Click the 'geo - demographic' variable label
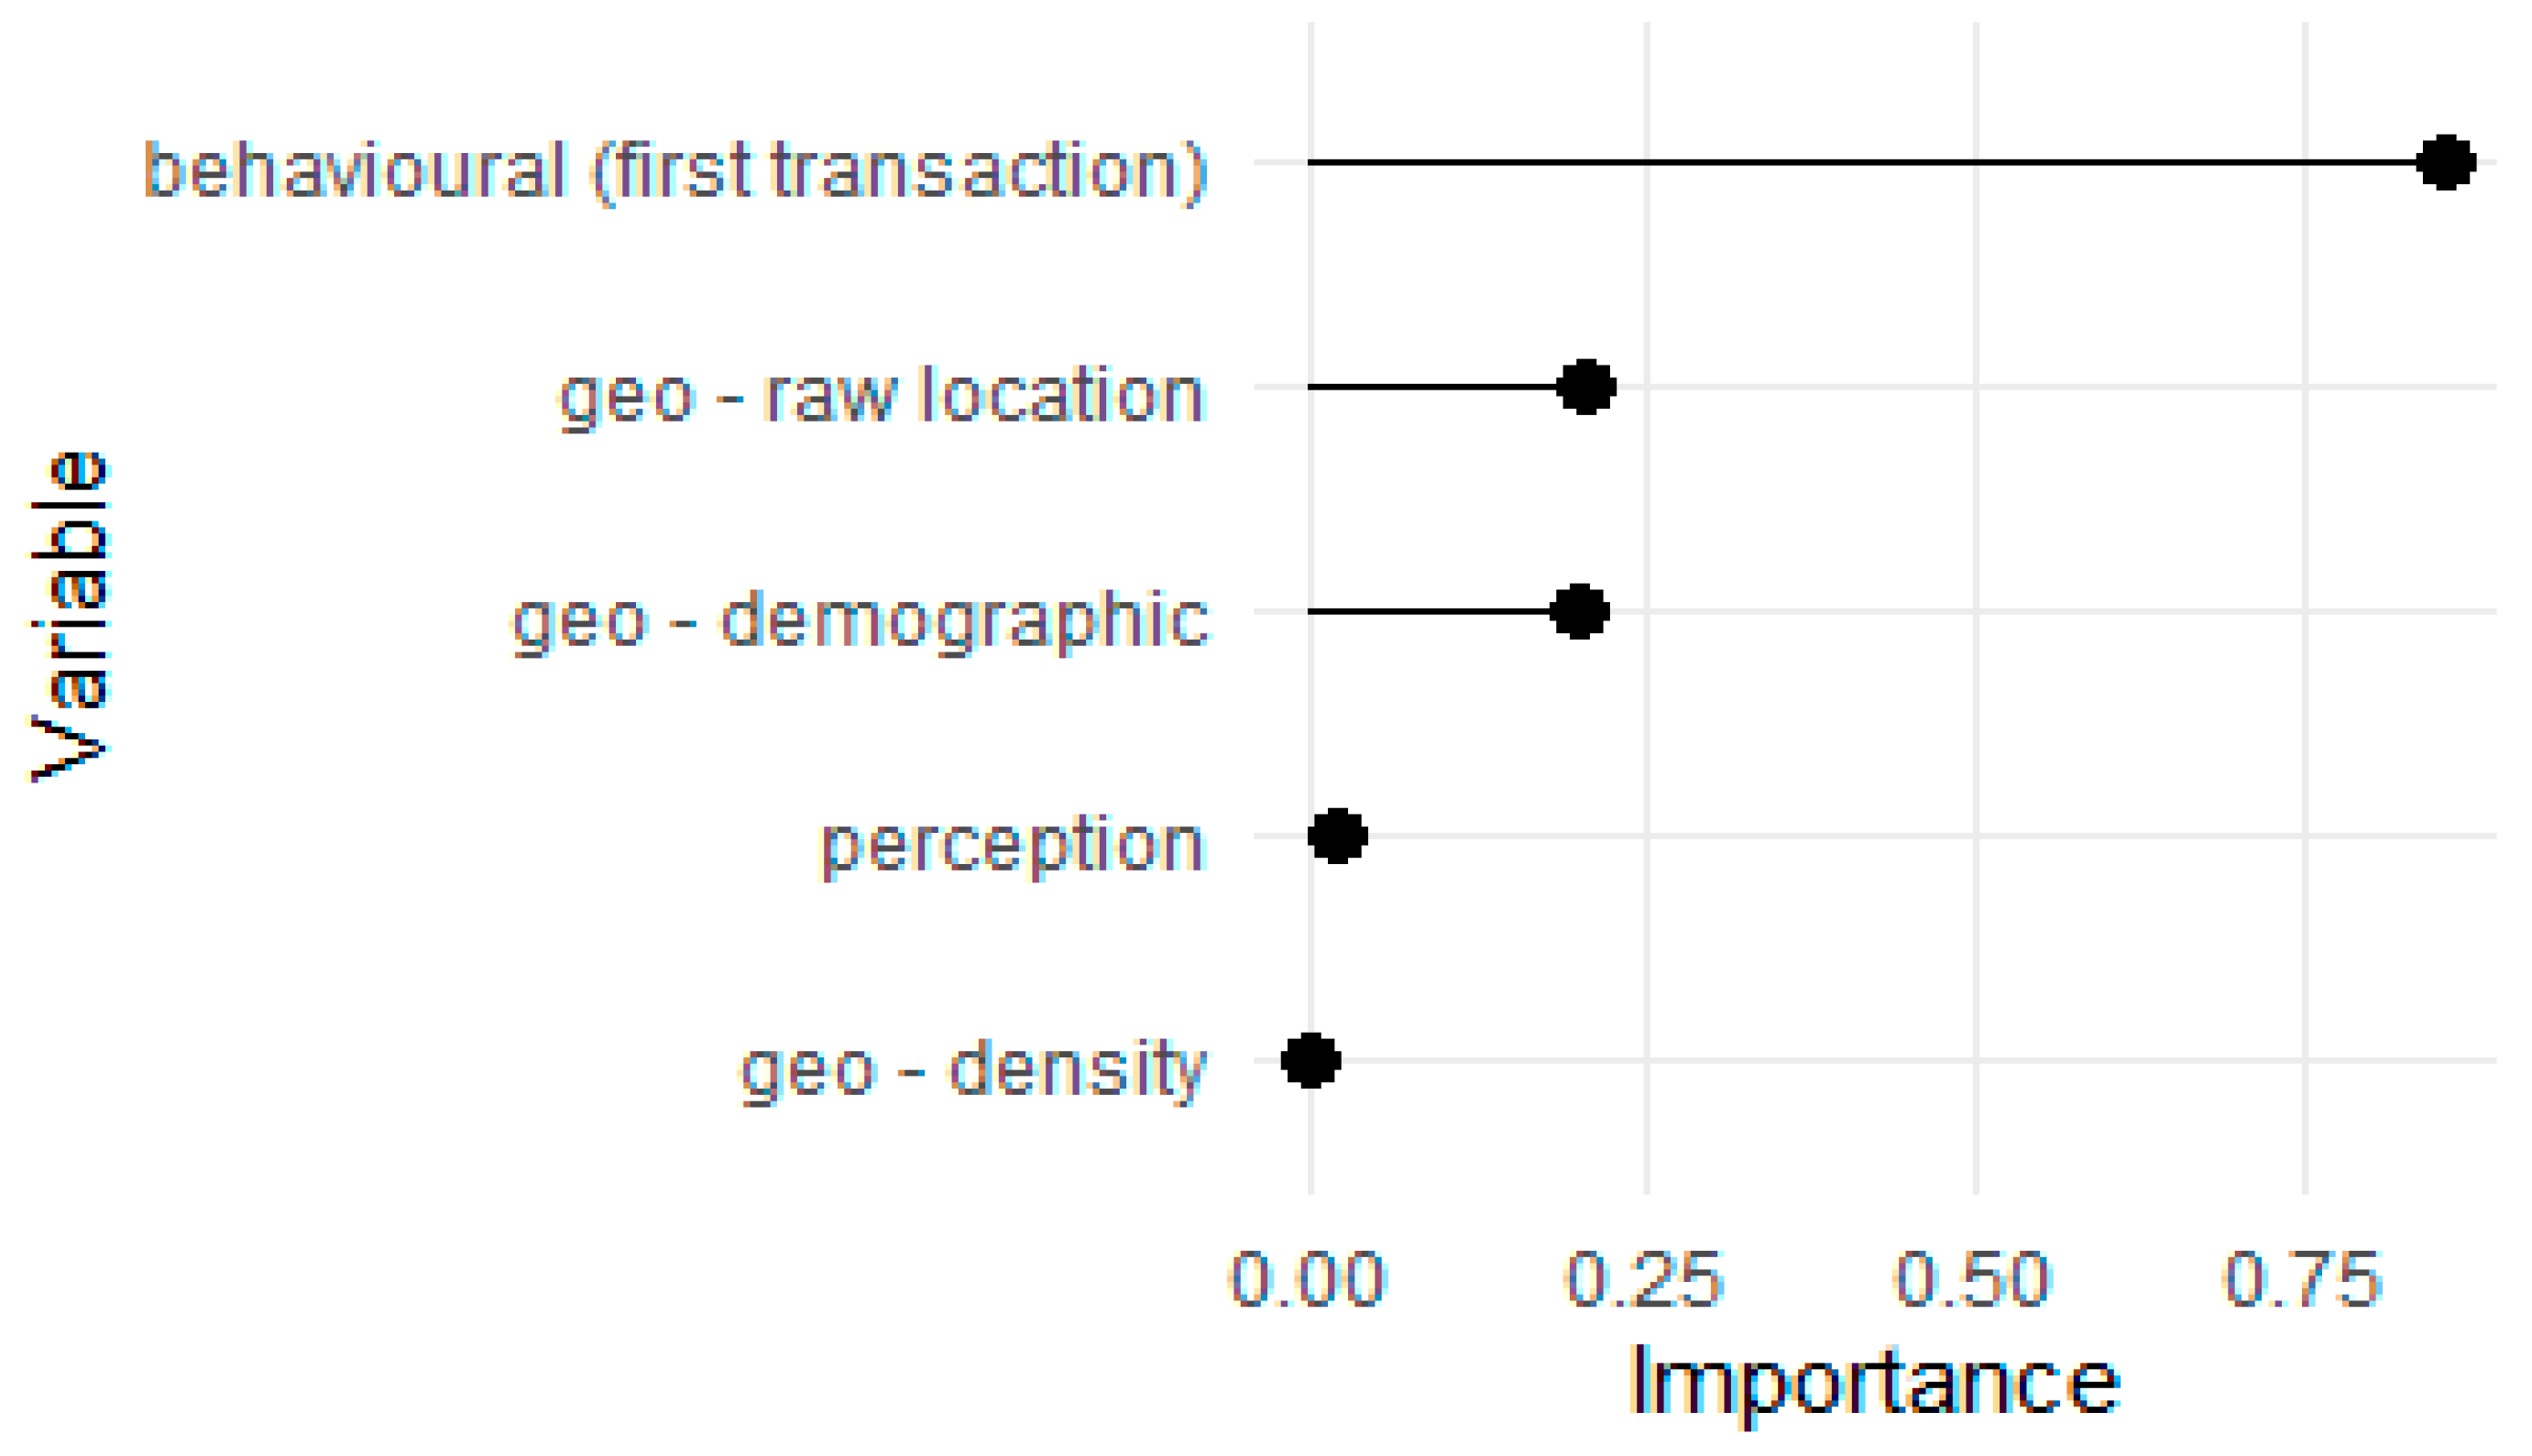The height and width of the screenshot is (1456, 2532). [x=860, y=621]
